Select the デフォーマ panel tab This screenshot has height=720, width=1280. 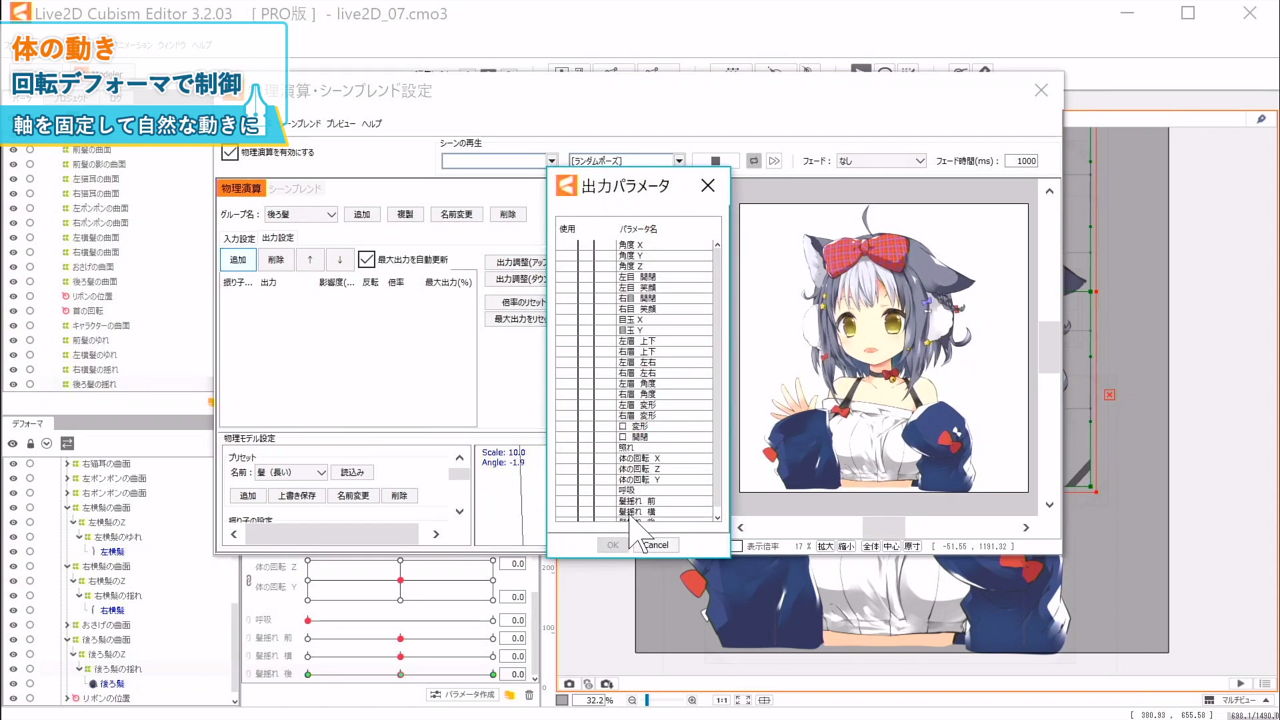pyautogui.click(x=28, y=424)
